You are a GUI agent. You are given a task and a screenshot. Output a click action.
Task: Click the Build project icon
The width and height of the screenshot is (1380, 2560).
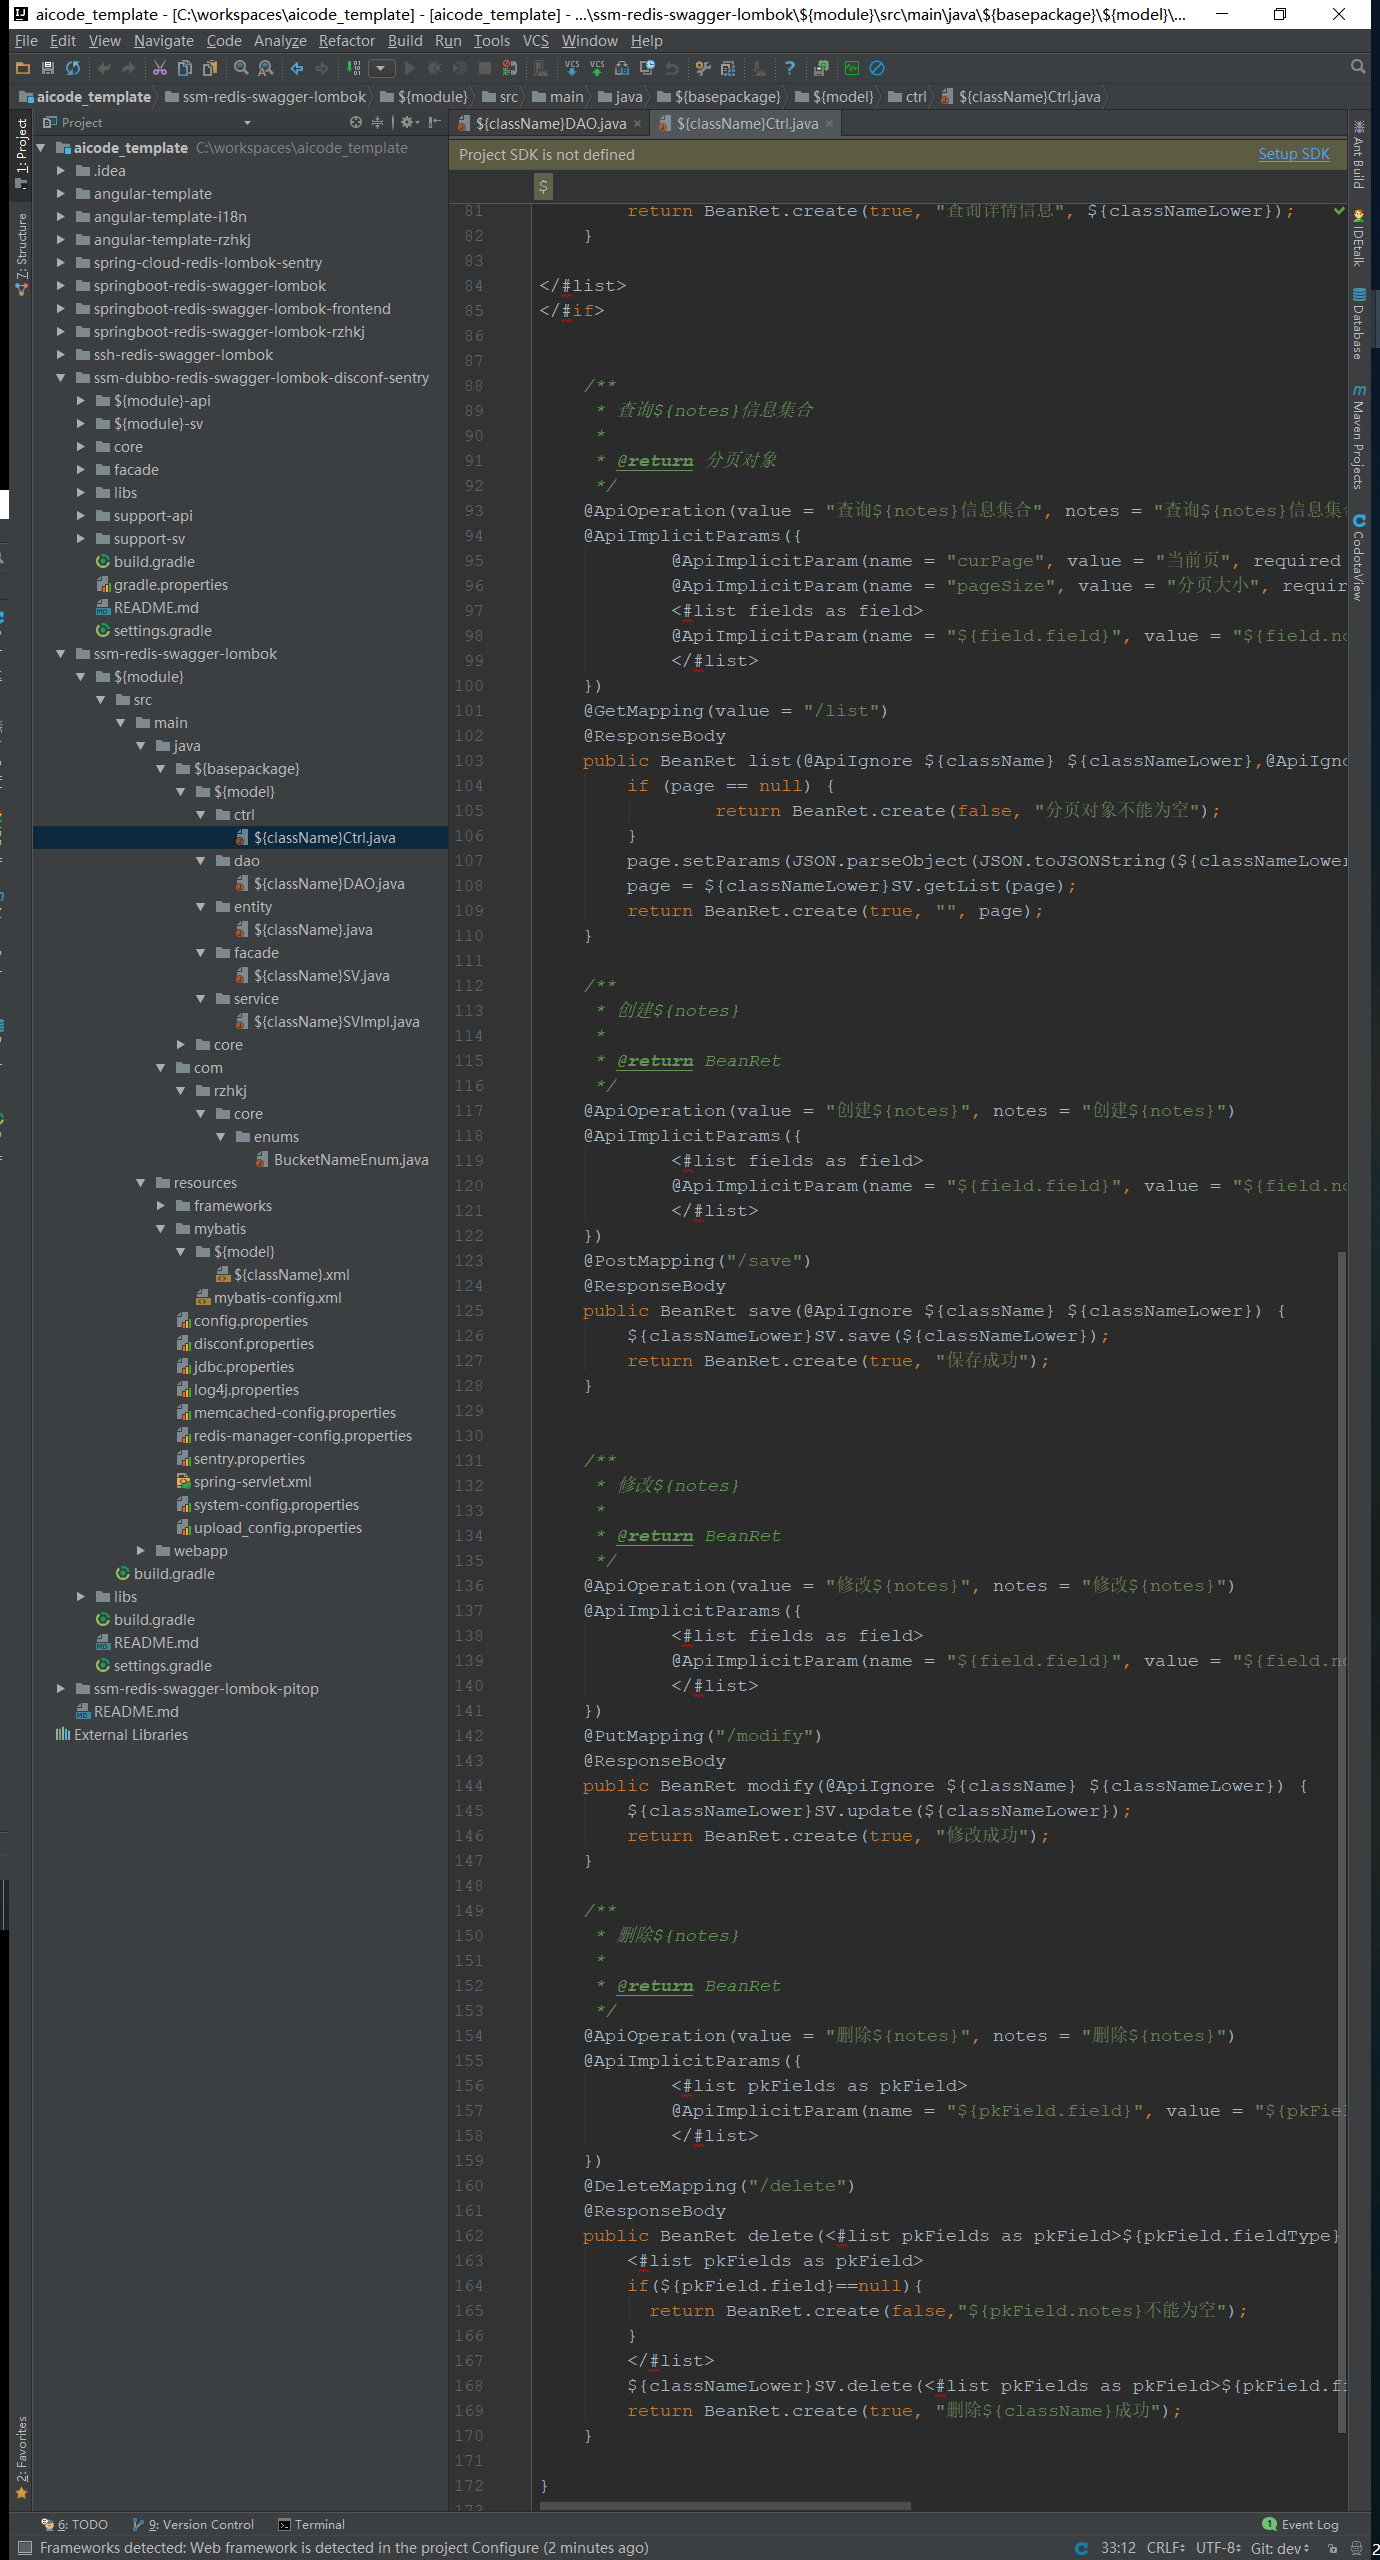click(x=354, y=68)
